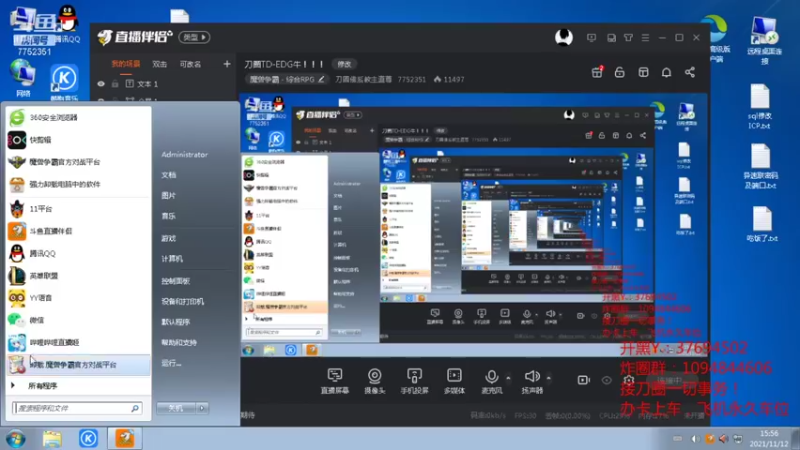Click the user avatar in title bar
The height and width of the screenshot is (450, 800).
point(564,37)
